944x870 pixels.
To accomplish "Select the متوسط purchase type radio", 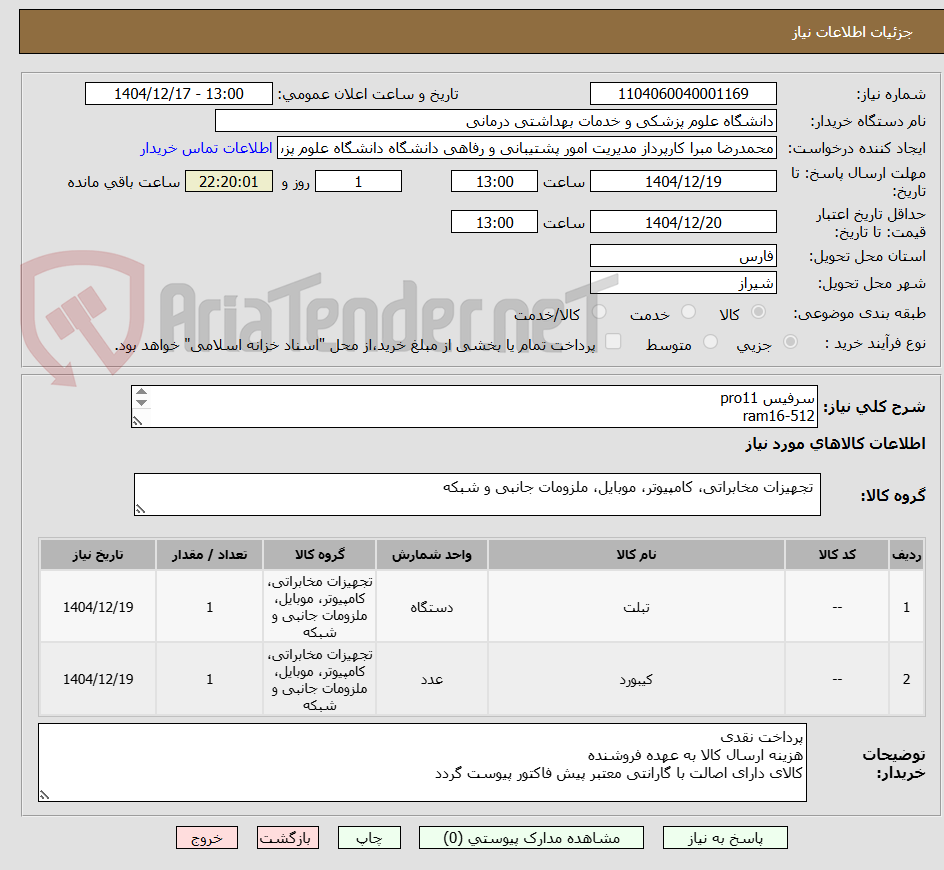I will (710, 342).
